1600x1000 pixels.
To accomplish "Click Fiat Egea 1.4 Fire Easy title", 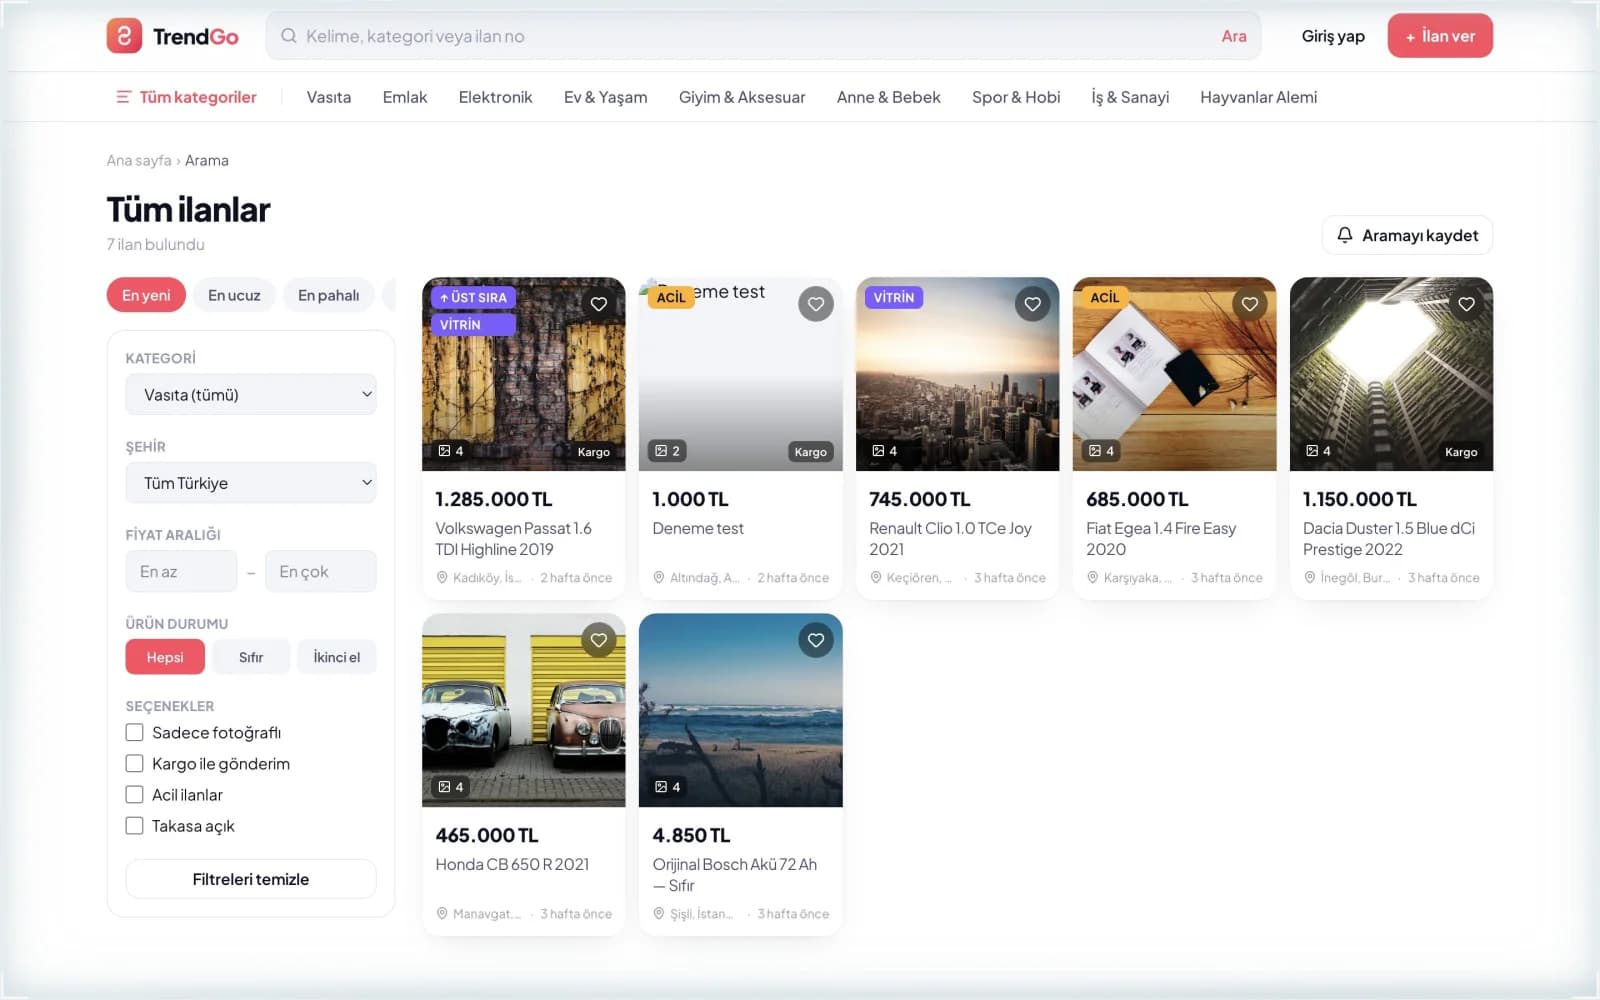I will click(1161, 539).
